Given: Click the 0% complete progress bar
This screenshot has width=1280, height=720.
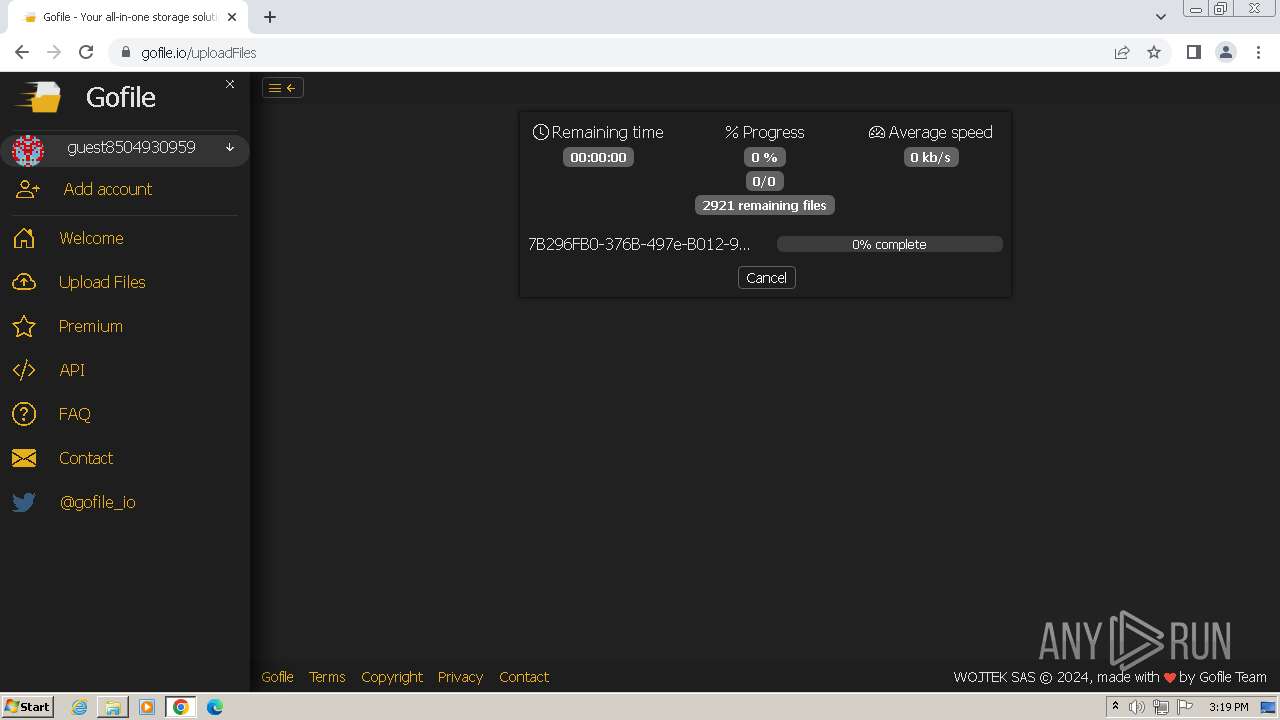Looking at the screenshot, I should click(889, 244).
